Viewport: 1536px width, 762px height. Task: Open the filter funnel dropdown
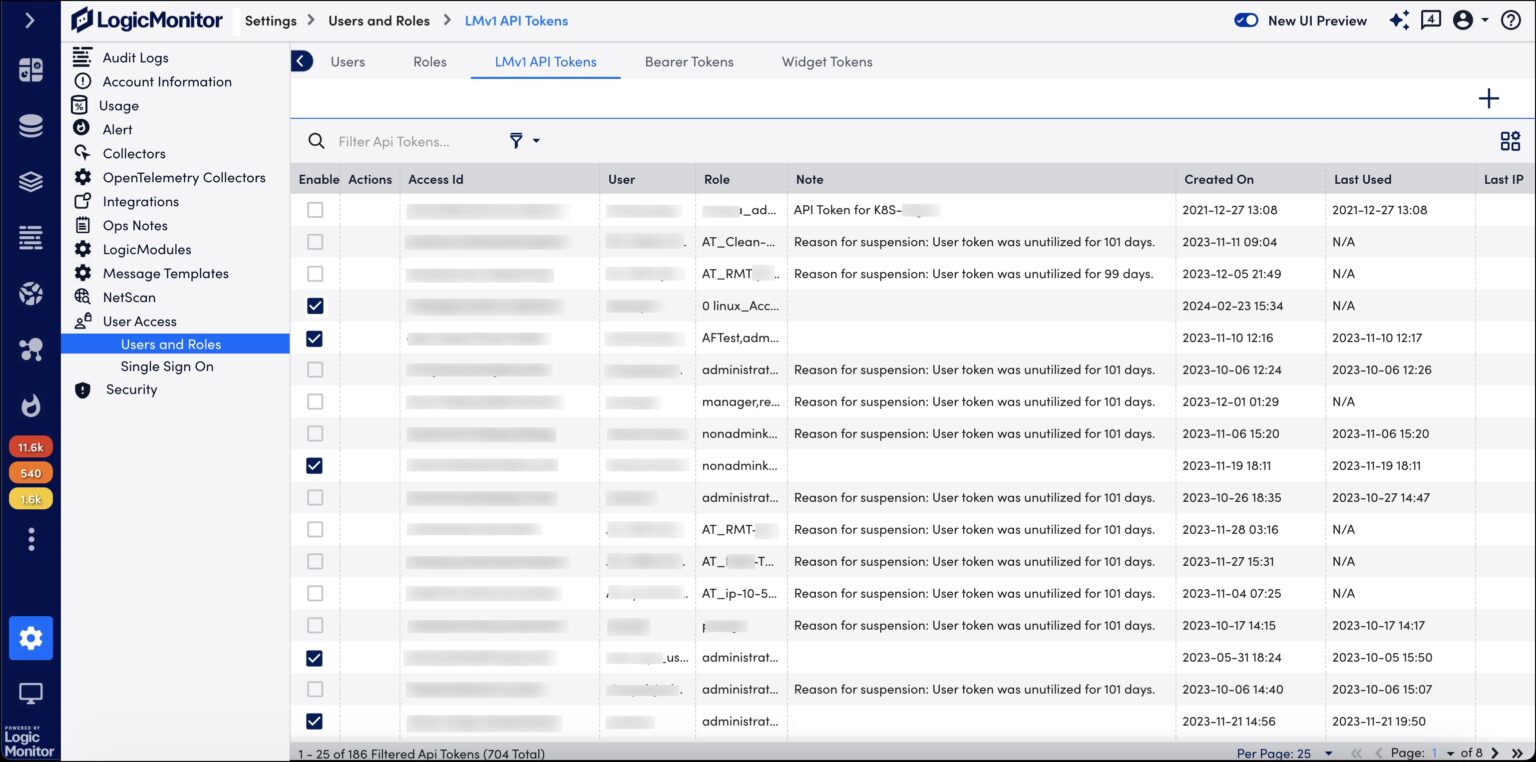[x=524, y=141]
